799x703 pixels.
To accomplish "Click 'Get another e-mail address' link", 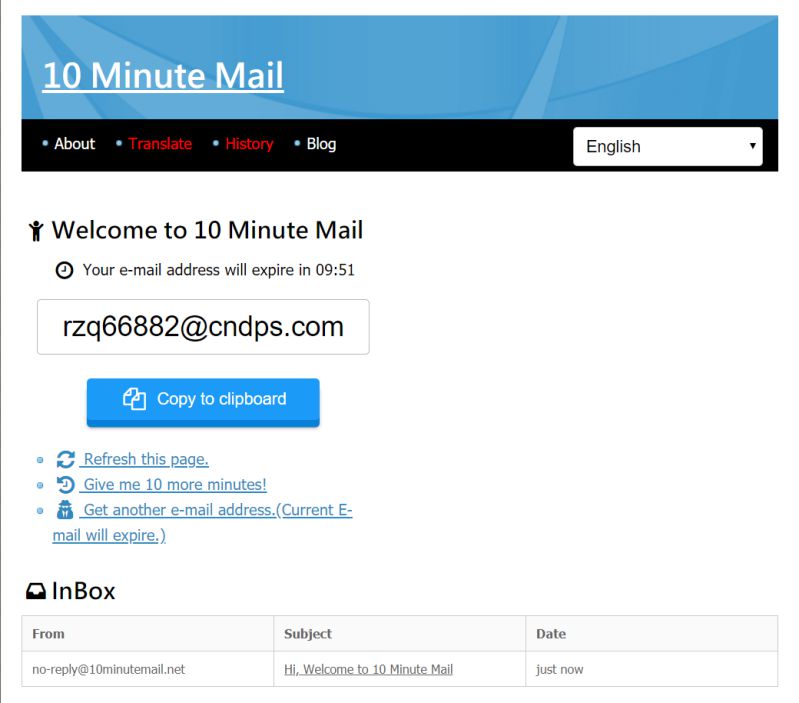I will point(217,510).
